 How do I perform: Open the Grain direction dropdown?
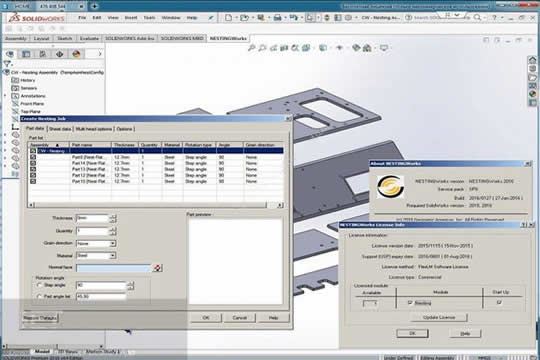(x=96, y=244)
